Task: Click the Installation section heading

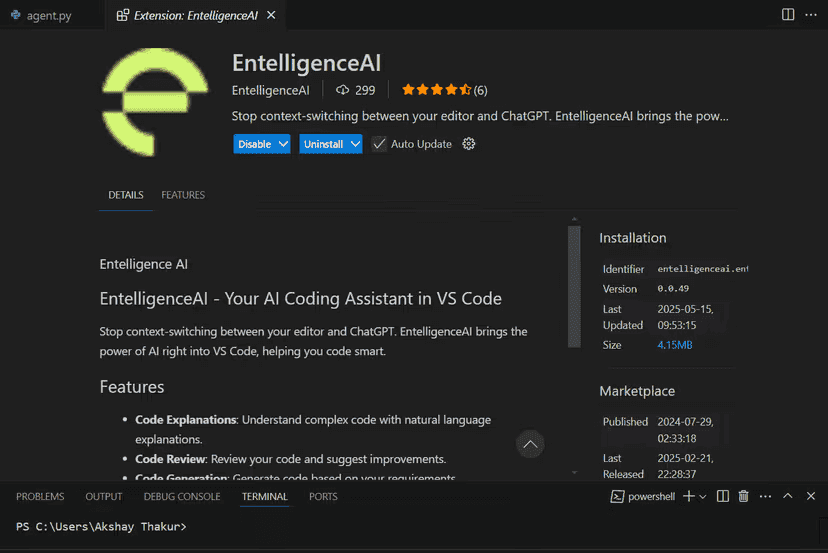Action: (633, 238)
